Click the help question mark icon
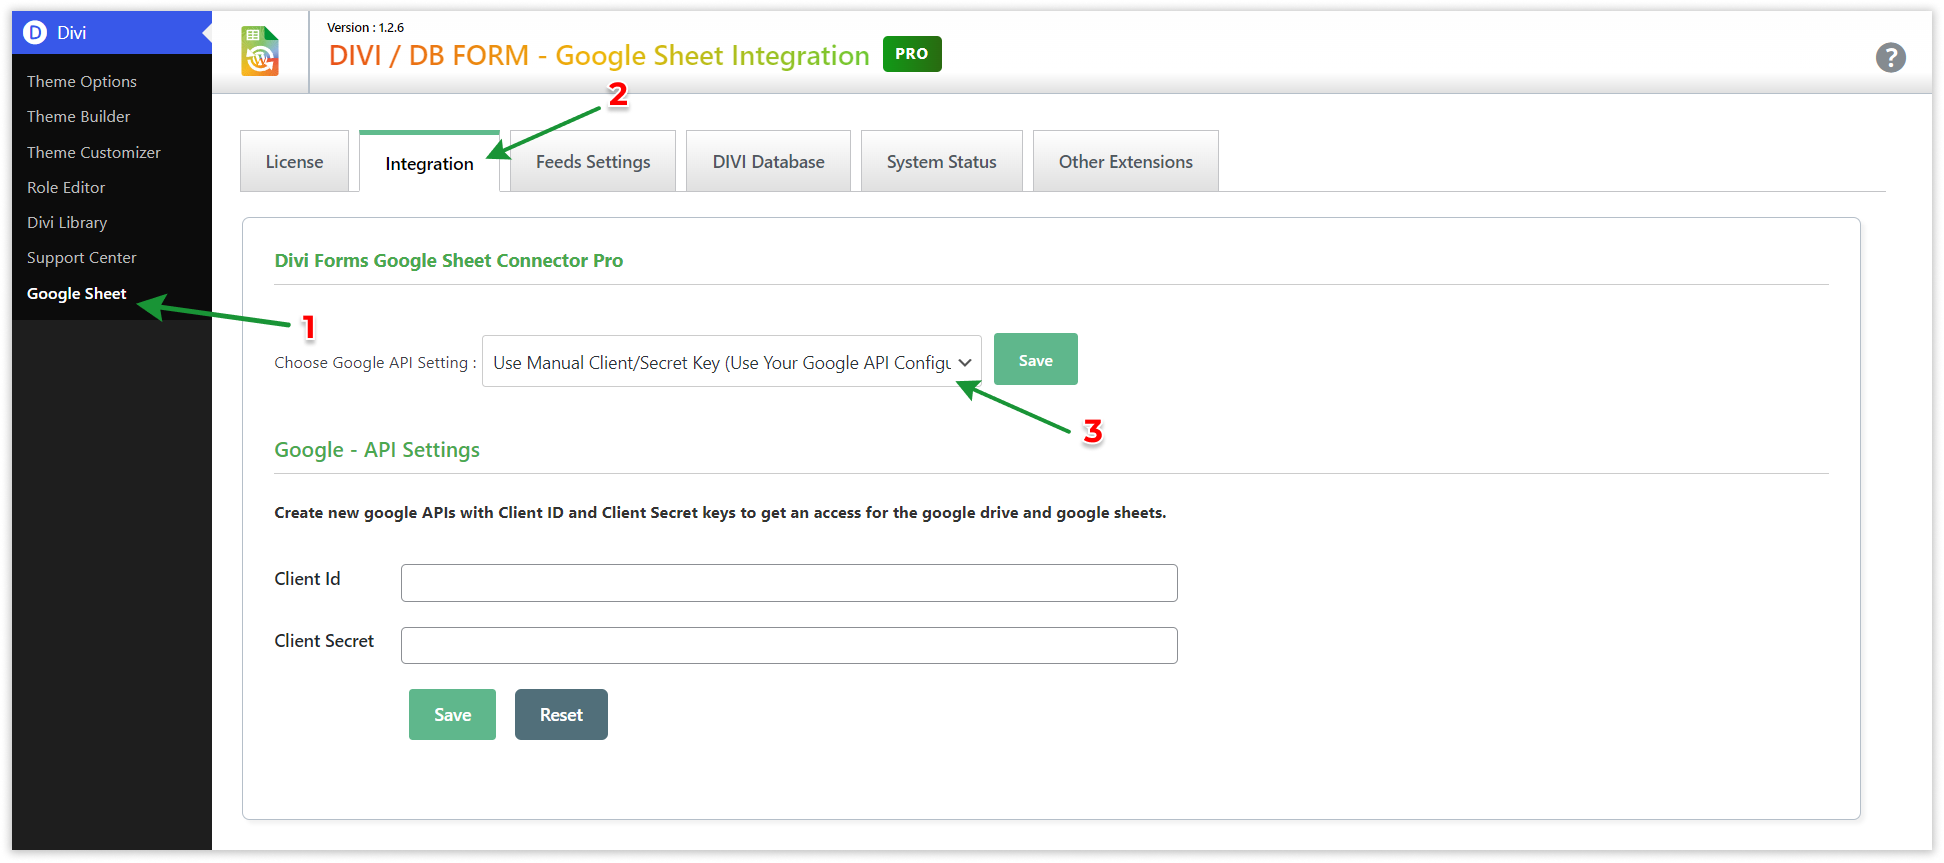The image size is (1944, 863). pyautogui.click(x=1890, y=58)
